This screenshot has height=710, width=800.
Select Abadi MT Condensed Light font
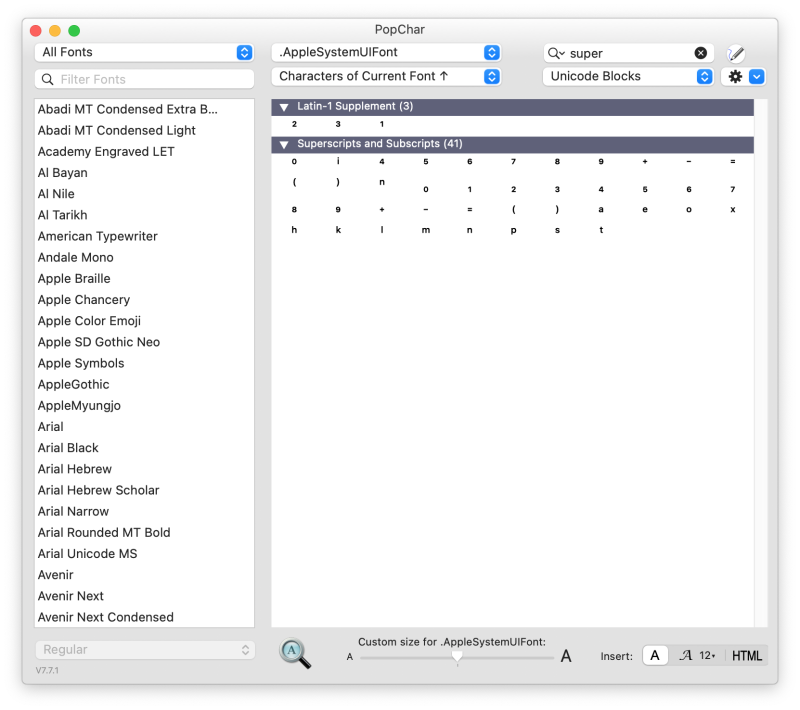point(145,131)
